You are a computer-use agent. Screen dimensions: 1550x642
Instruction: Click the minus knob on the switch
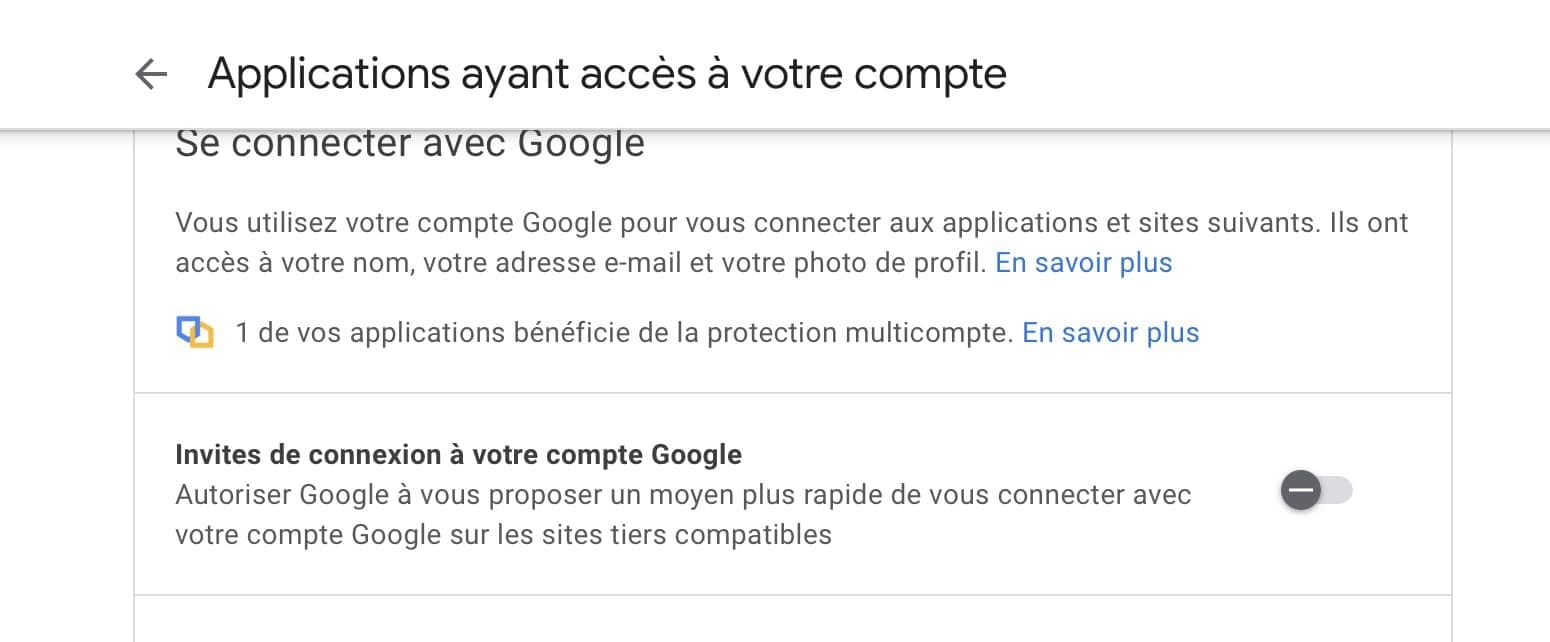pyautogui.click(x=1301, y=491)
